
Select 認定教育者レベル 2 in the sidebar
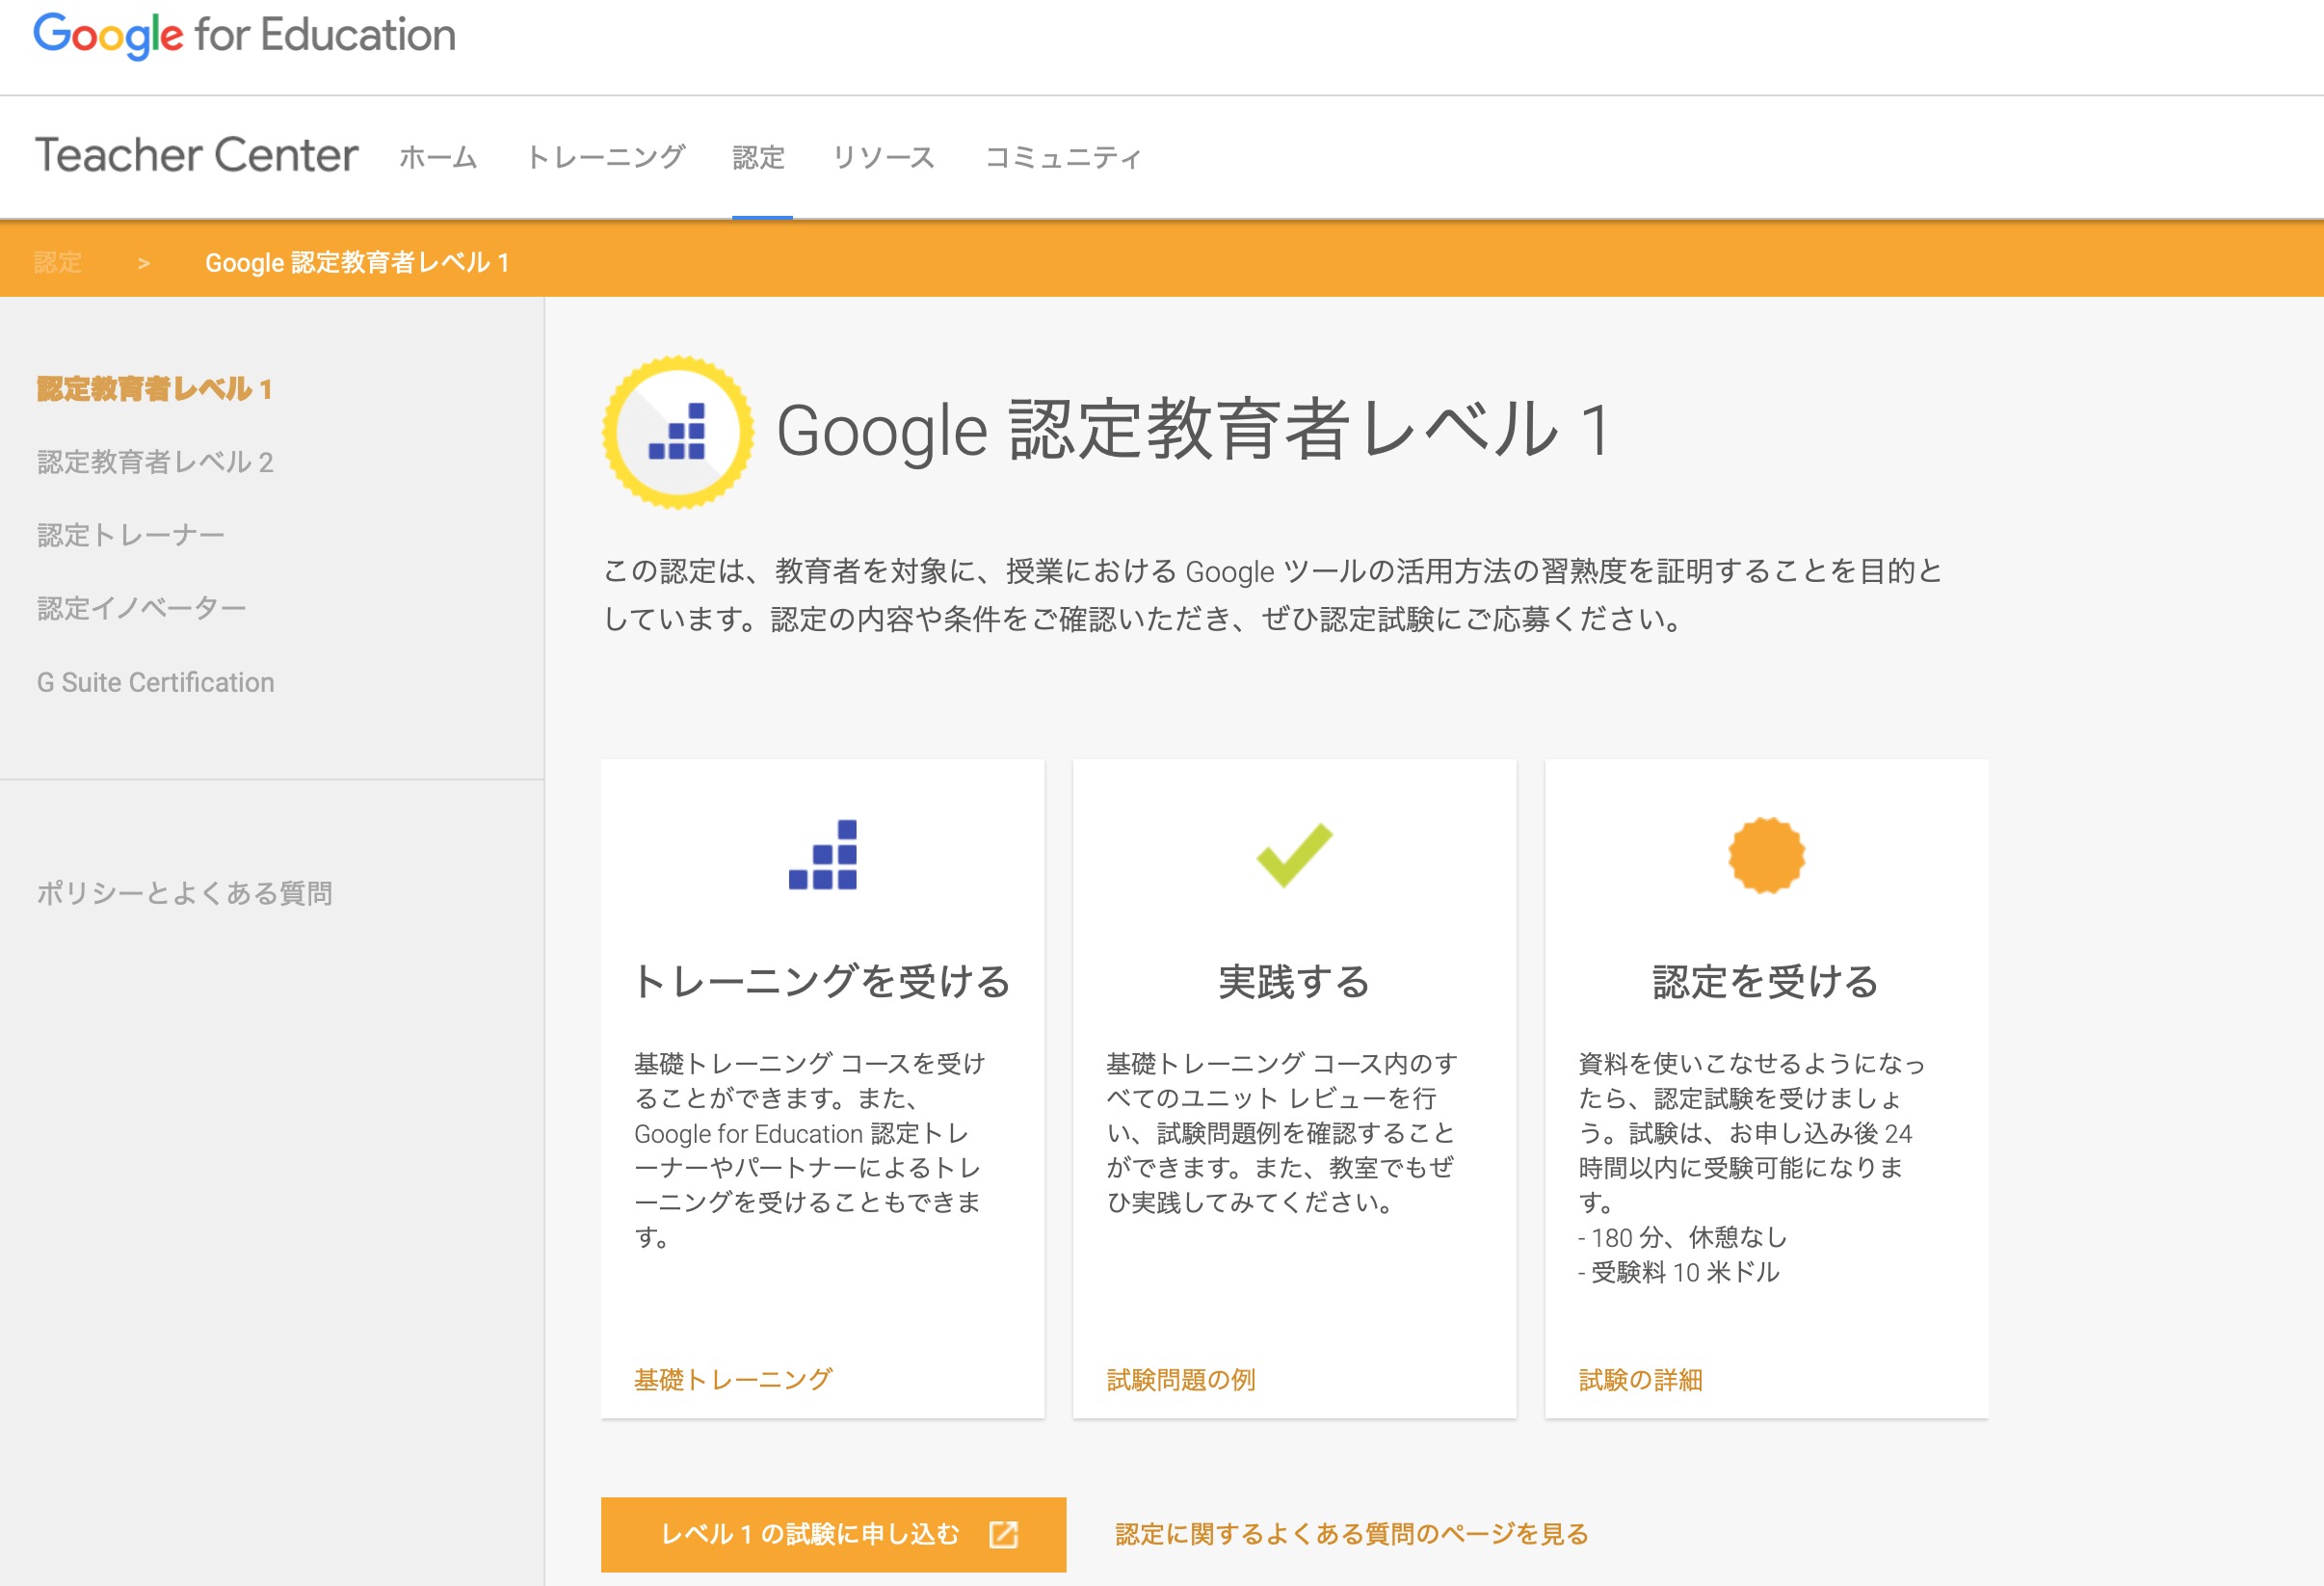(x=155, y=462)
